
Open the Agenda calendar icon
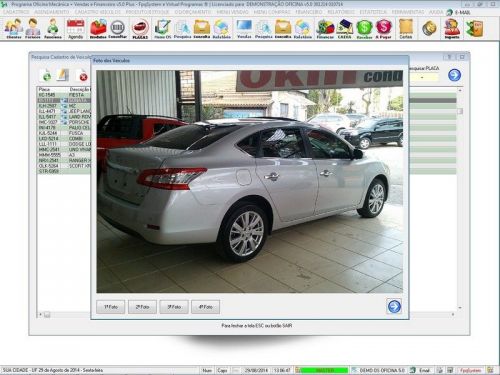(x=76, y=29)
